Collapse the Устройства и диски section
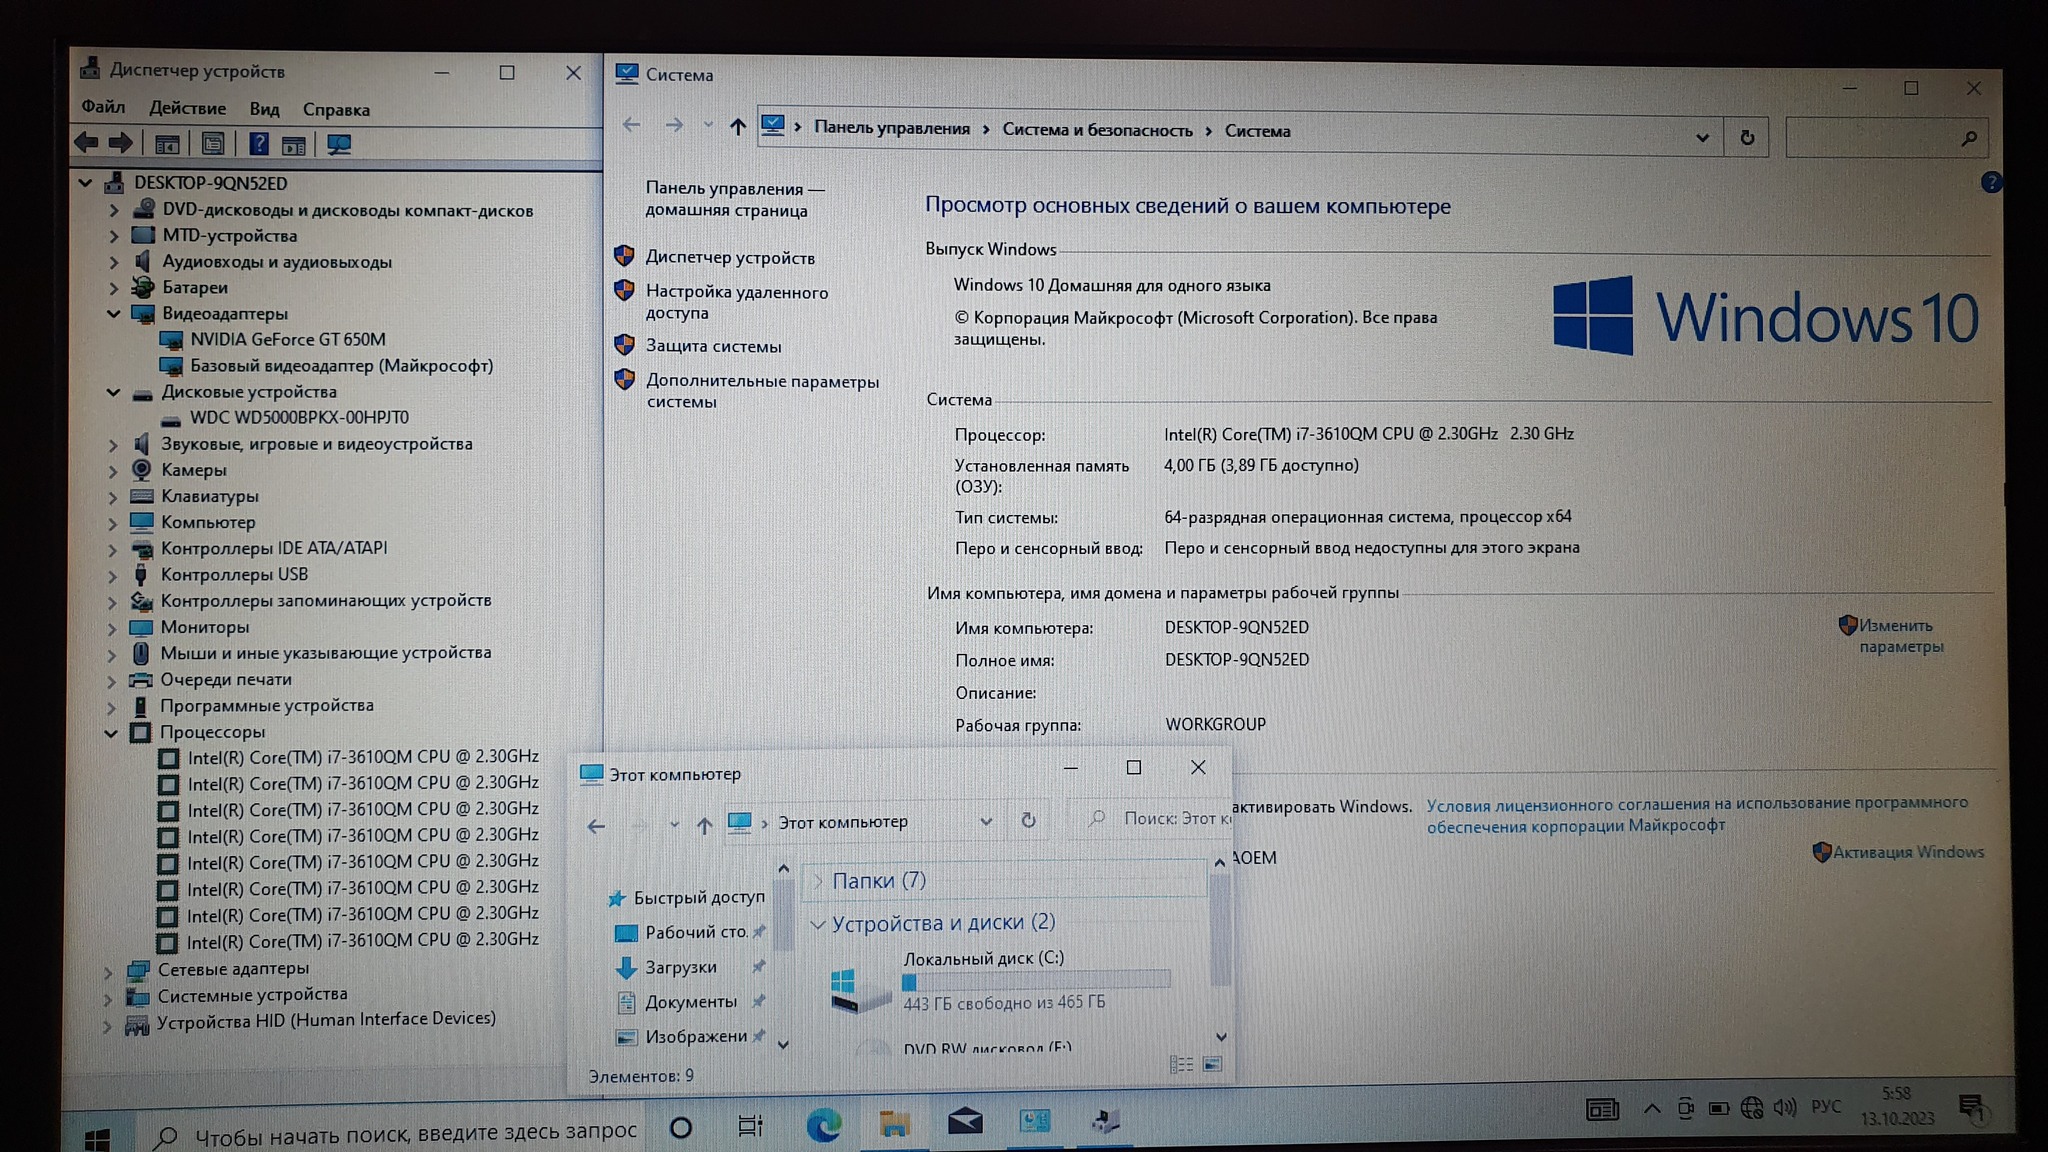Viewport: 2048px width, 1152px height. pos(817,924)
